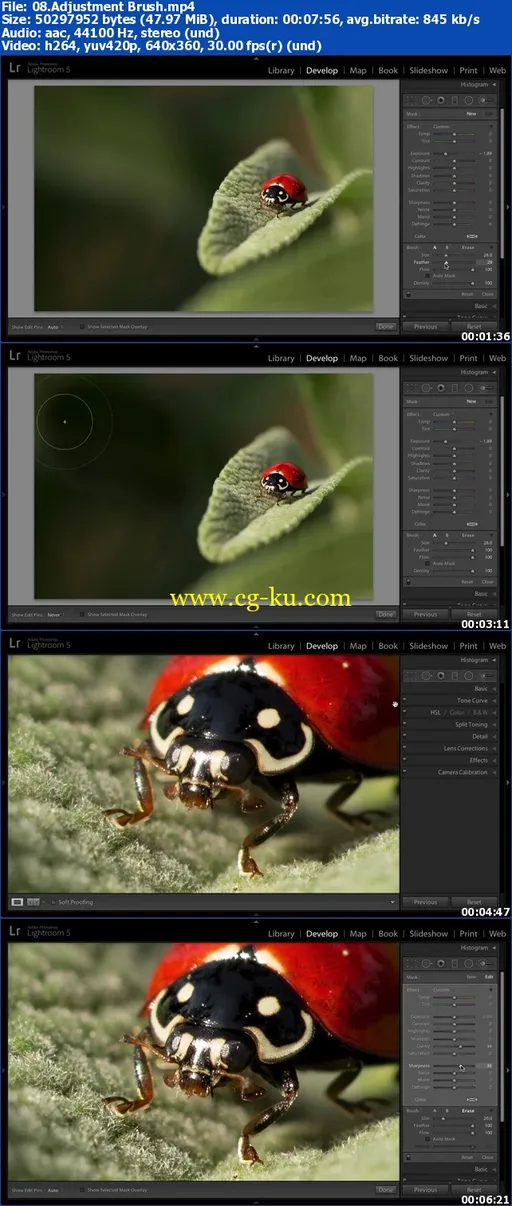Flip brush panel on/off switch in 00:06:21 frame
The height and width of the screenshot is (1206, 512).
(408, 1158)
